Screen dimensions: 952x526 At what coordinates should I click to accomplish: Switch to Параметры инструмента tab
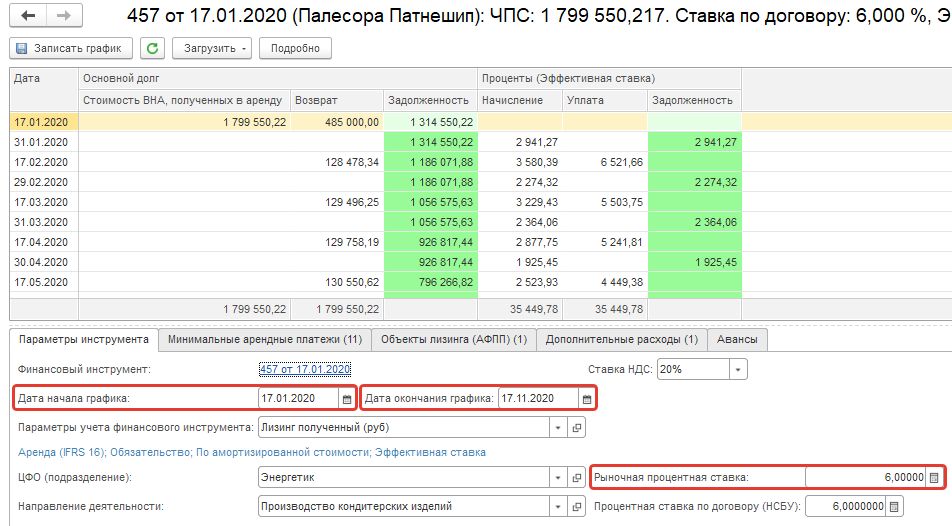tap(84, 340)
